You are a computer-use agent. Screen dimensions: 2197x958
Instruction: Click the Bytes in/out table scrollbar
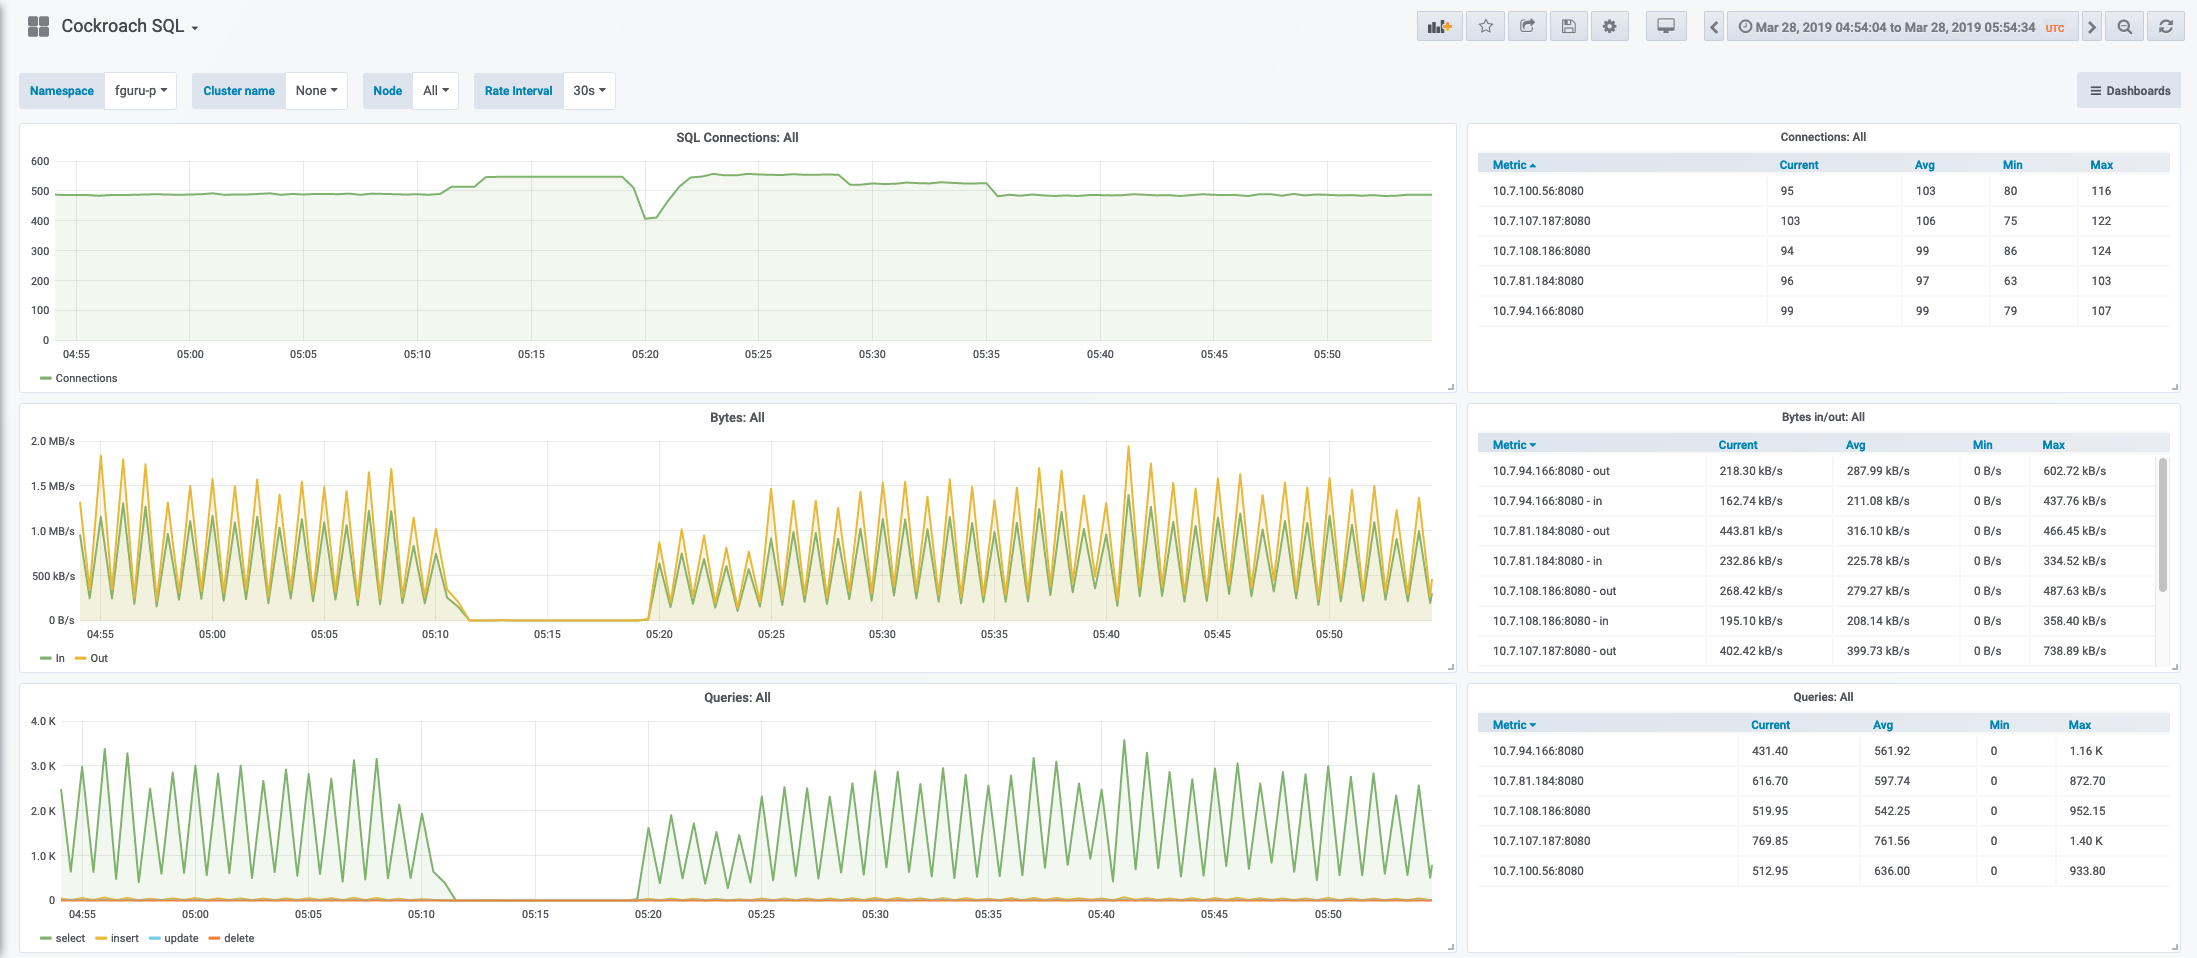pos(2163,525)
